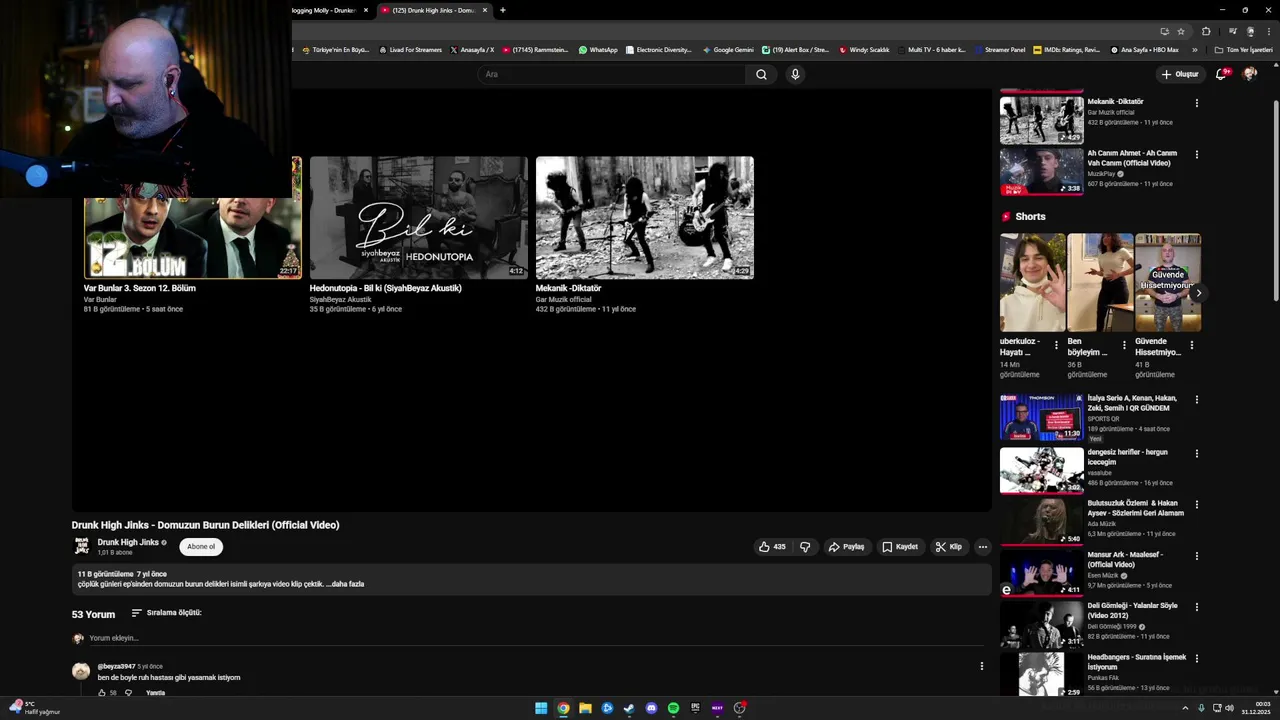The height and width of the screenshot is (720, 1280).
Task: Open options for Güvende Hissetmiyorum short
Action: pos(1191,346)
